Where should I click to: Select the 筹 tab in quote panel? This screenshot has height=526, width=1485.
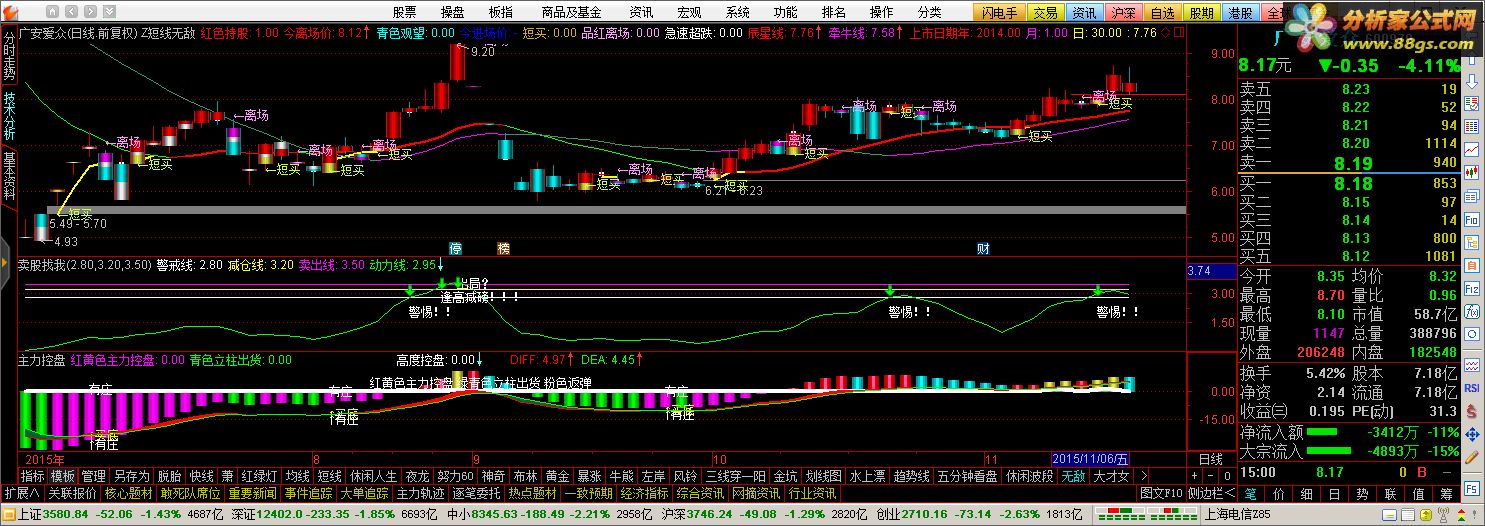[x=1446, y=494]
